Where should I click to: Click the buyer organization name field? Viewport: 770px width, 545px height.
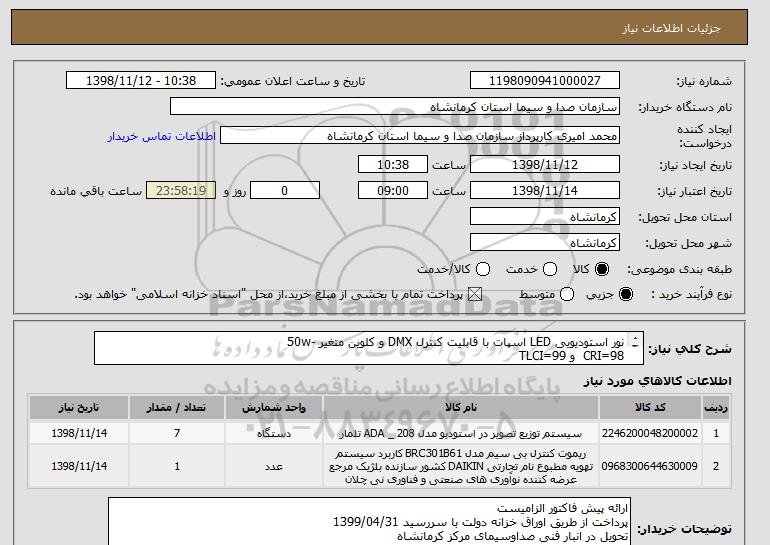point(395,107)
